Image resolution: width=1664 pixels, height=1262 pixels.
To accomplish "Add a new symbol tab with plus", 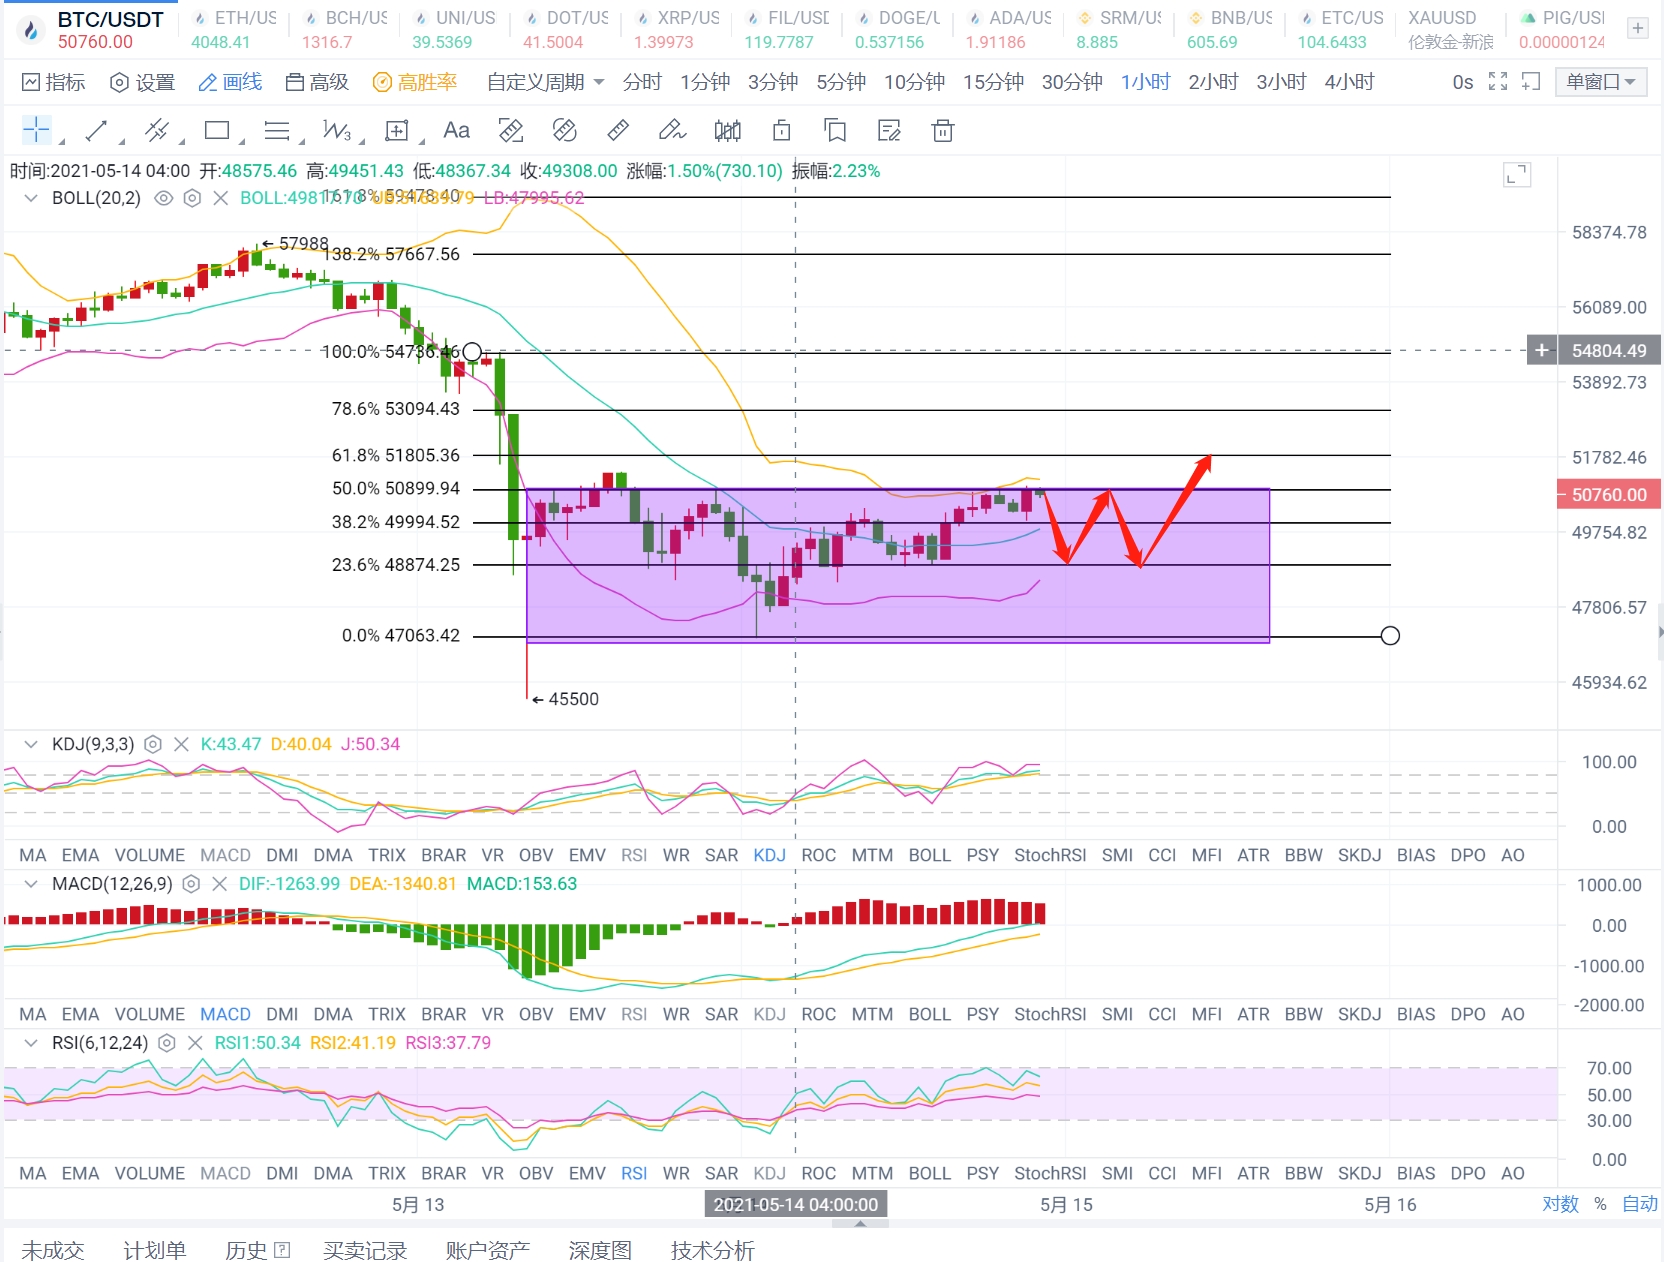I will point(1638,29).
